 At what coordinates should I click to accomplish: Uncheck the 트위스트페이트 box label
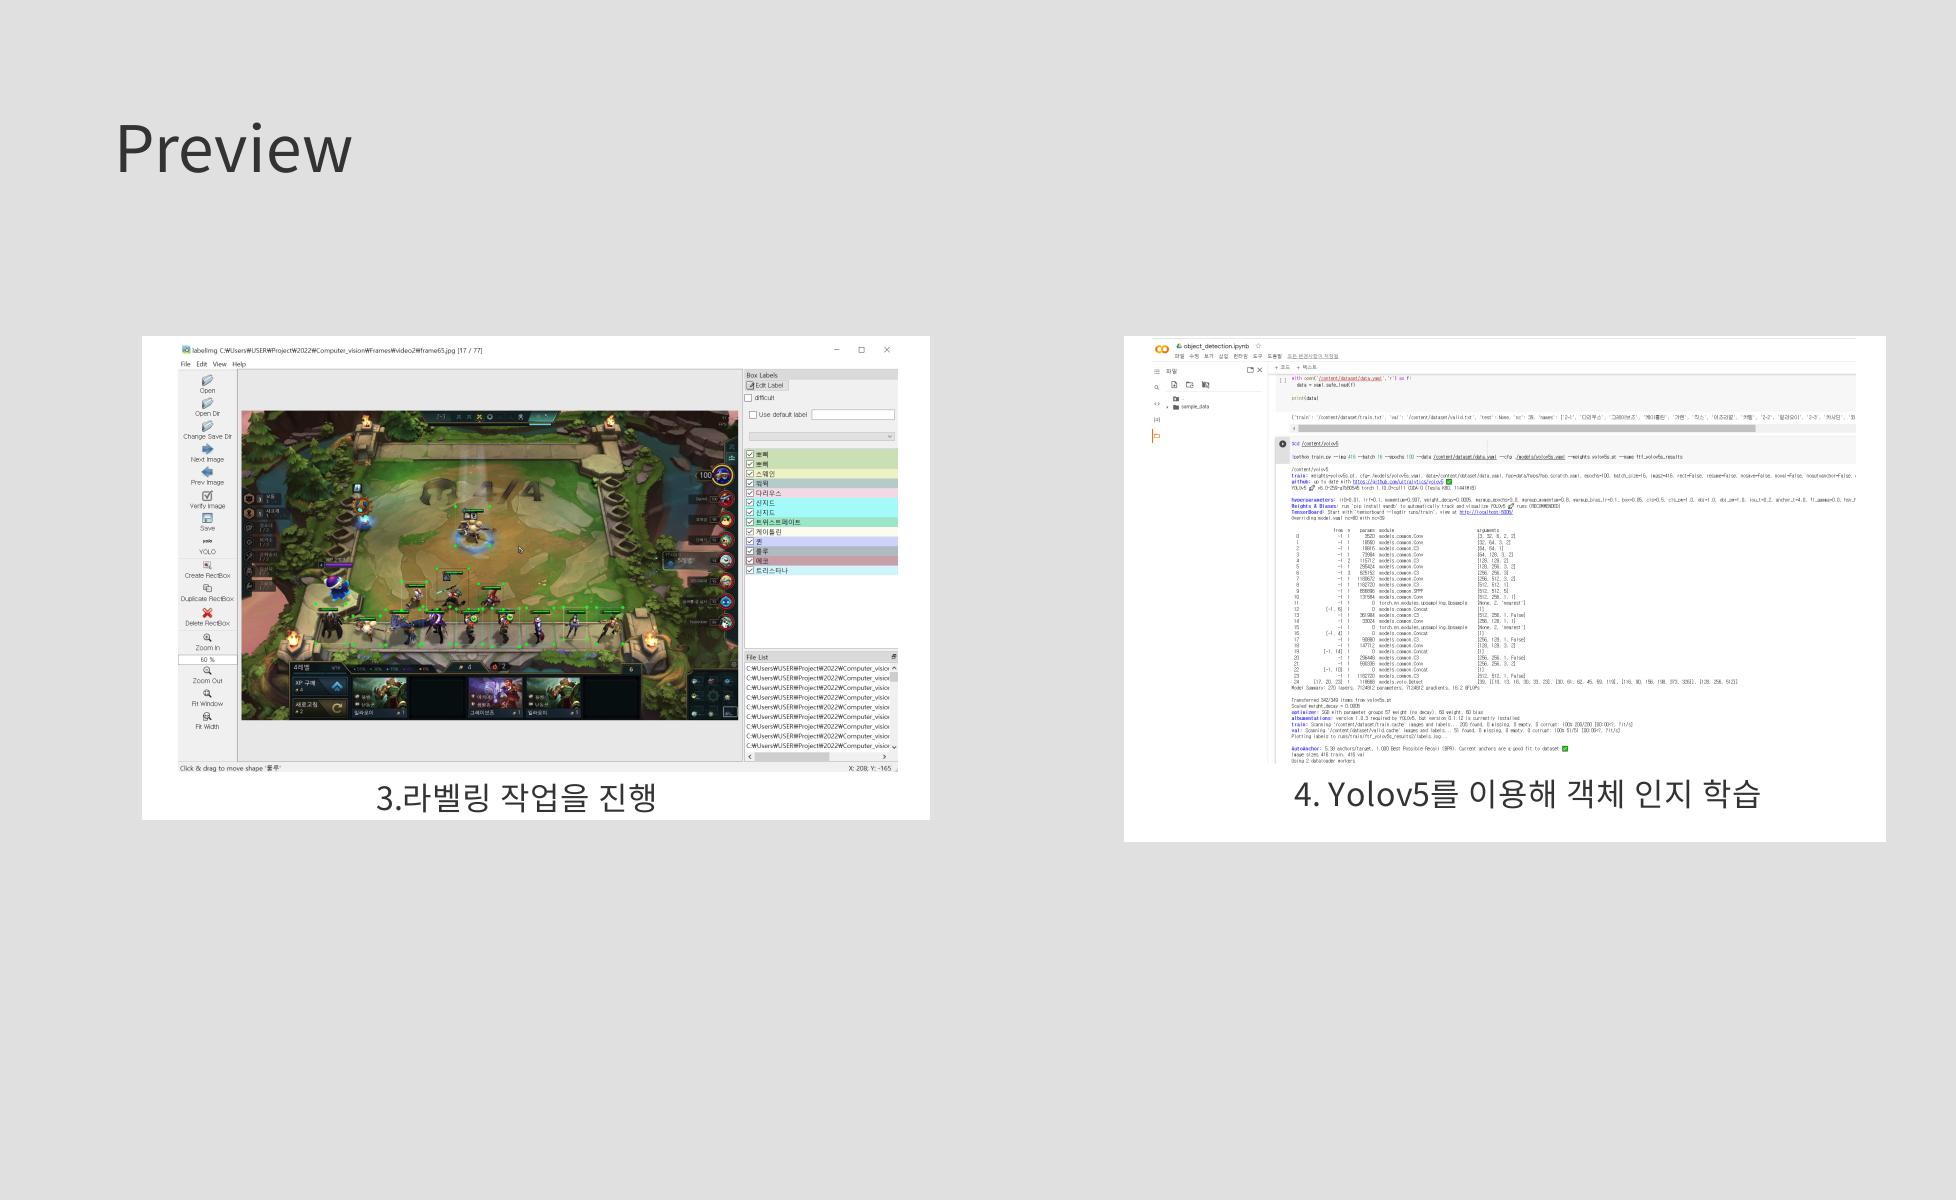tap(750, 522)
